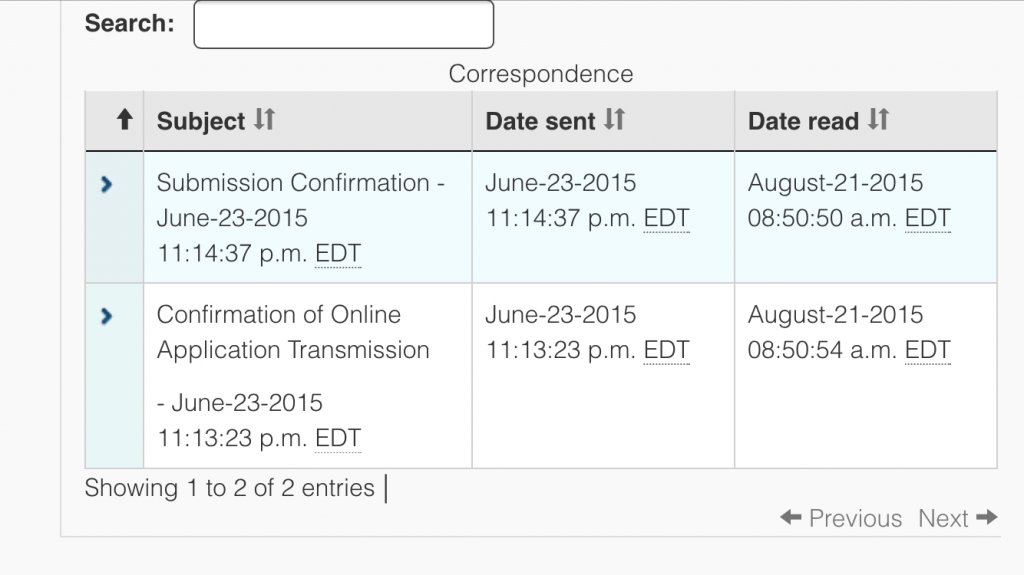1024x575 pixels.
Task: Click the Search input field
Action: click(x=344, y=24)
